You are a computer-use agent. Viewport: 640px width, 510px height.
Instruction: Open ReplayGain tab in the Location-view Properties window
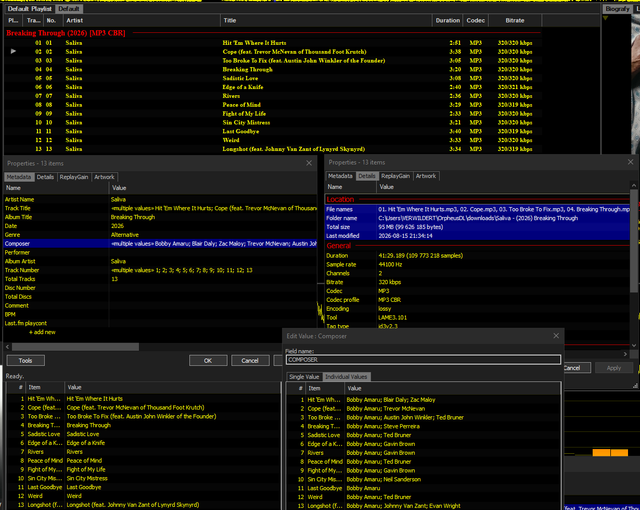[x=396, y=176]
